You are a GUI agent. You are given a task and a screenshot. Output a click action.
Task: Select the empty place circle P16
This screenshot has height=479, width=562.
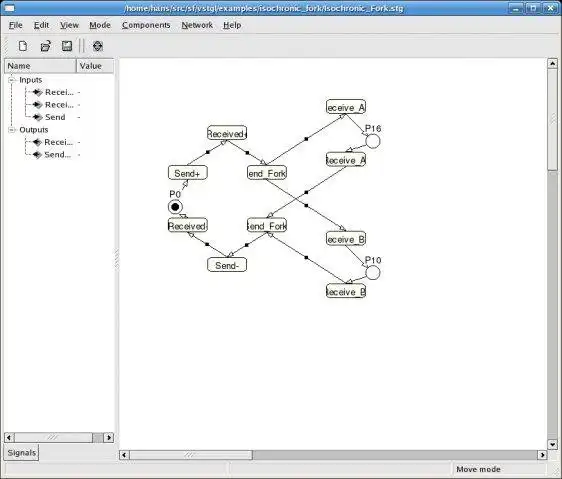(x=372, y=141)
